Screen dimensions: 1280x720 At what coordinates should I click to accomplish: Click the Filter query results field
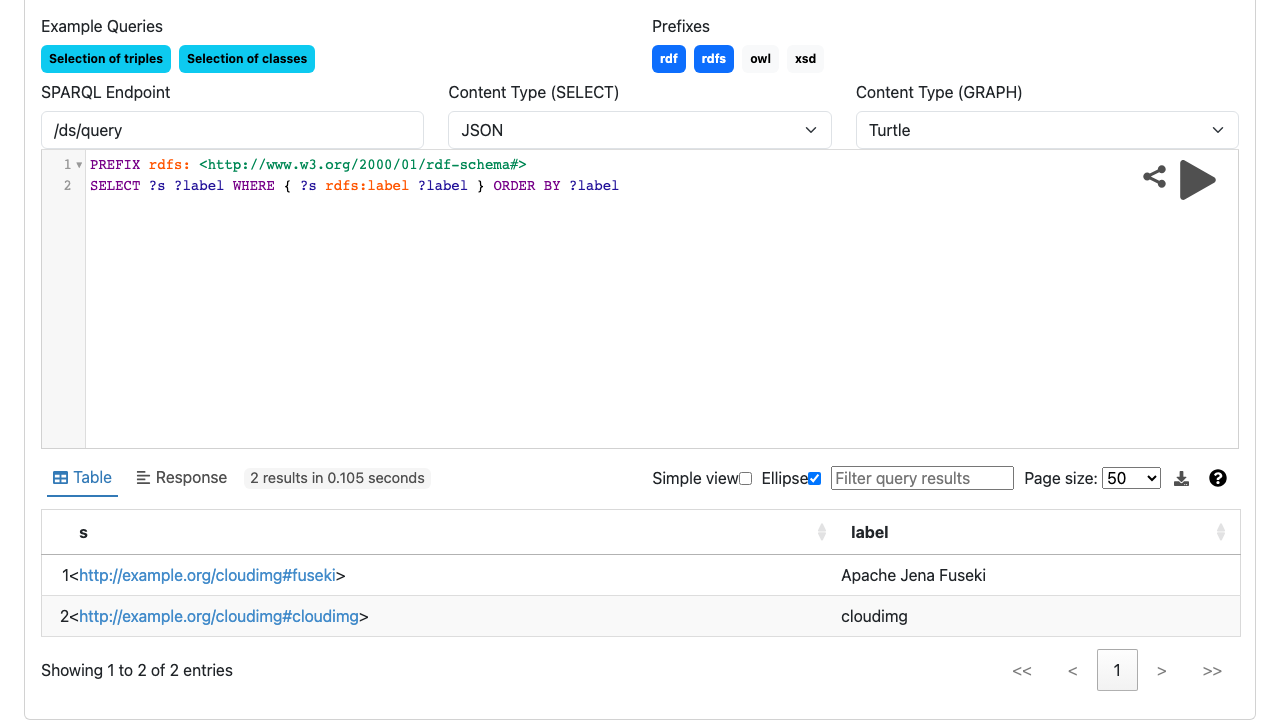pos(922,478)
